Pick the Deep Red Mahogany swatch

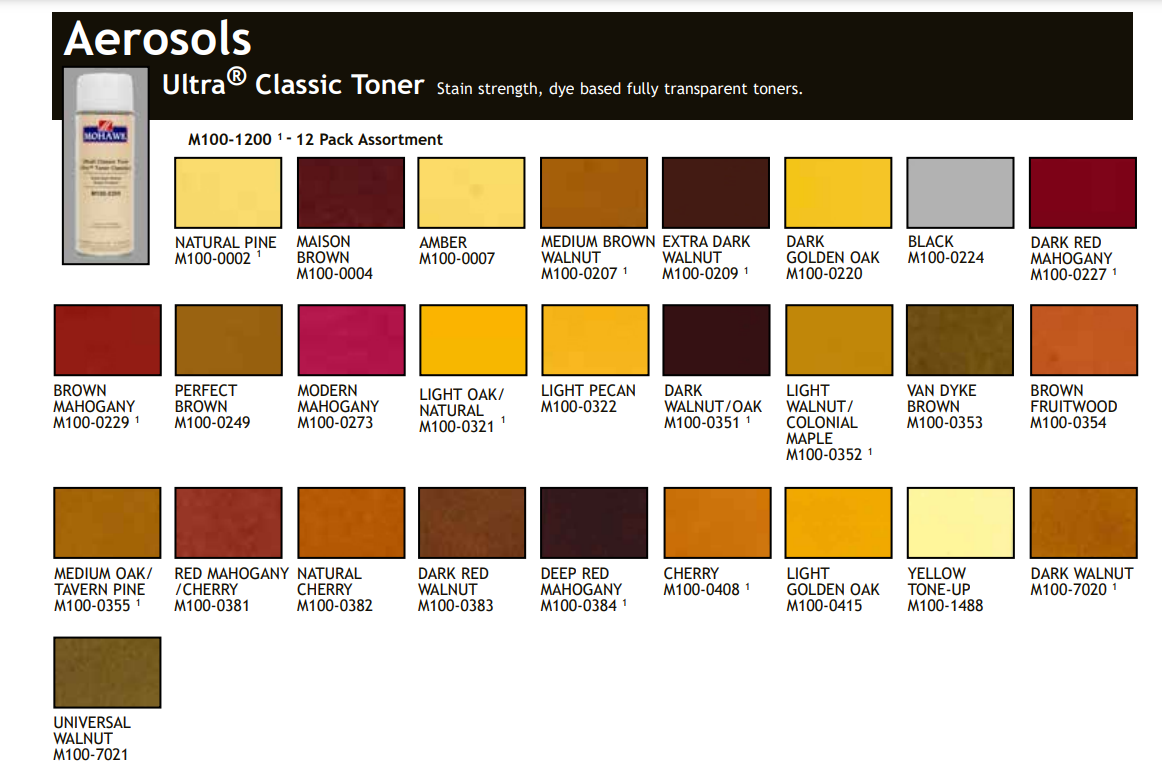[x=594, y=523]
